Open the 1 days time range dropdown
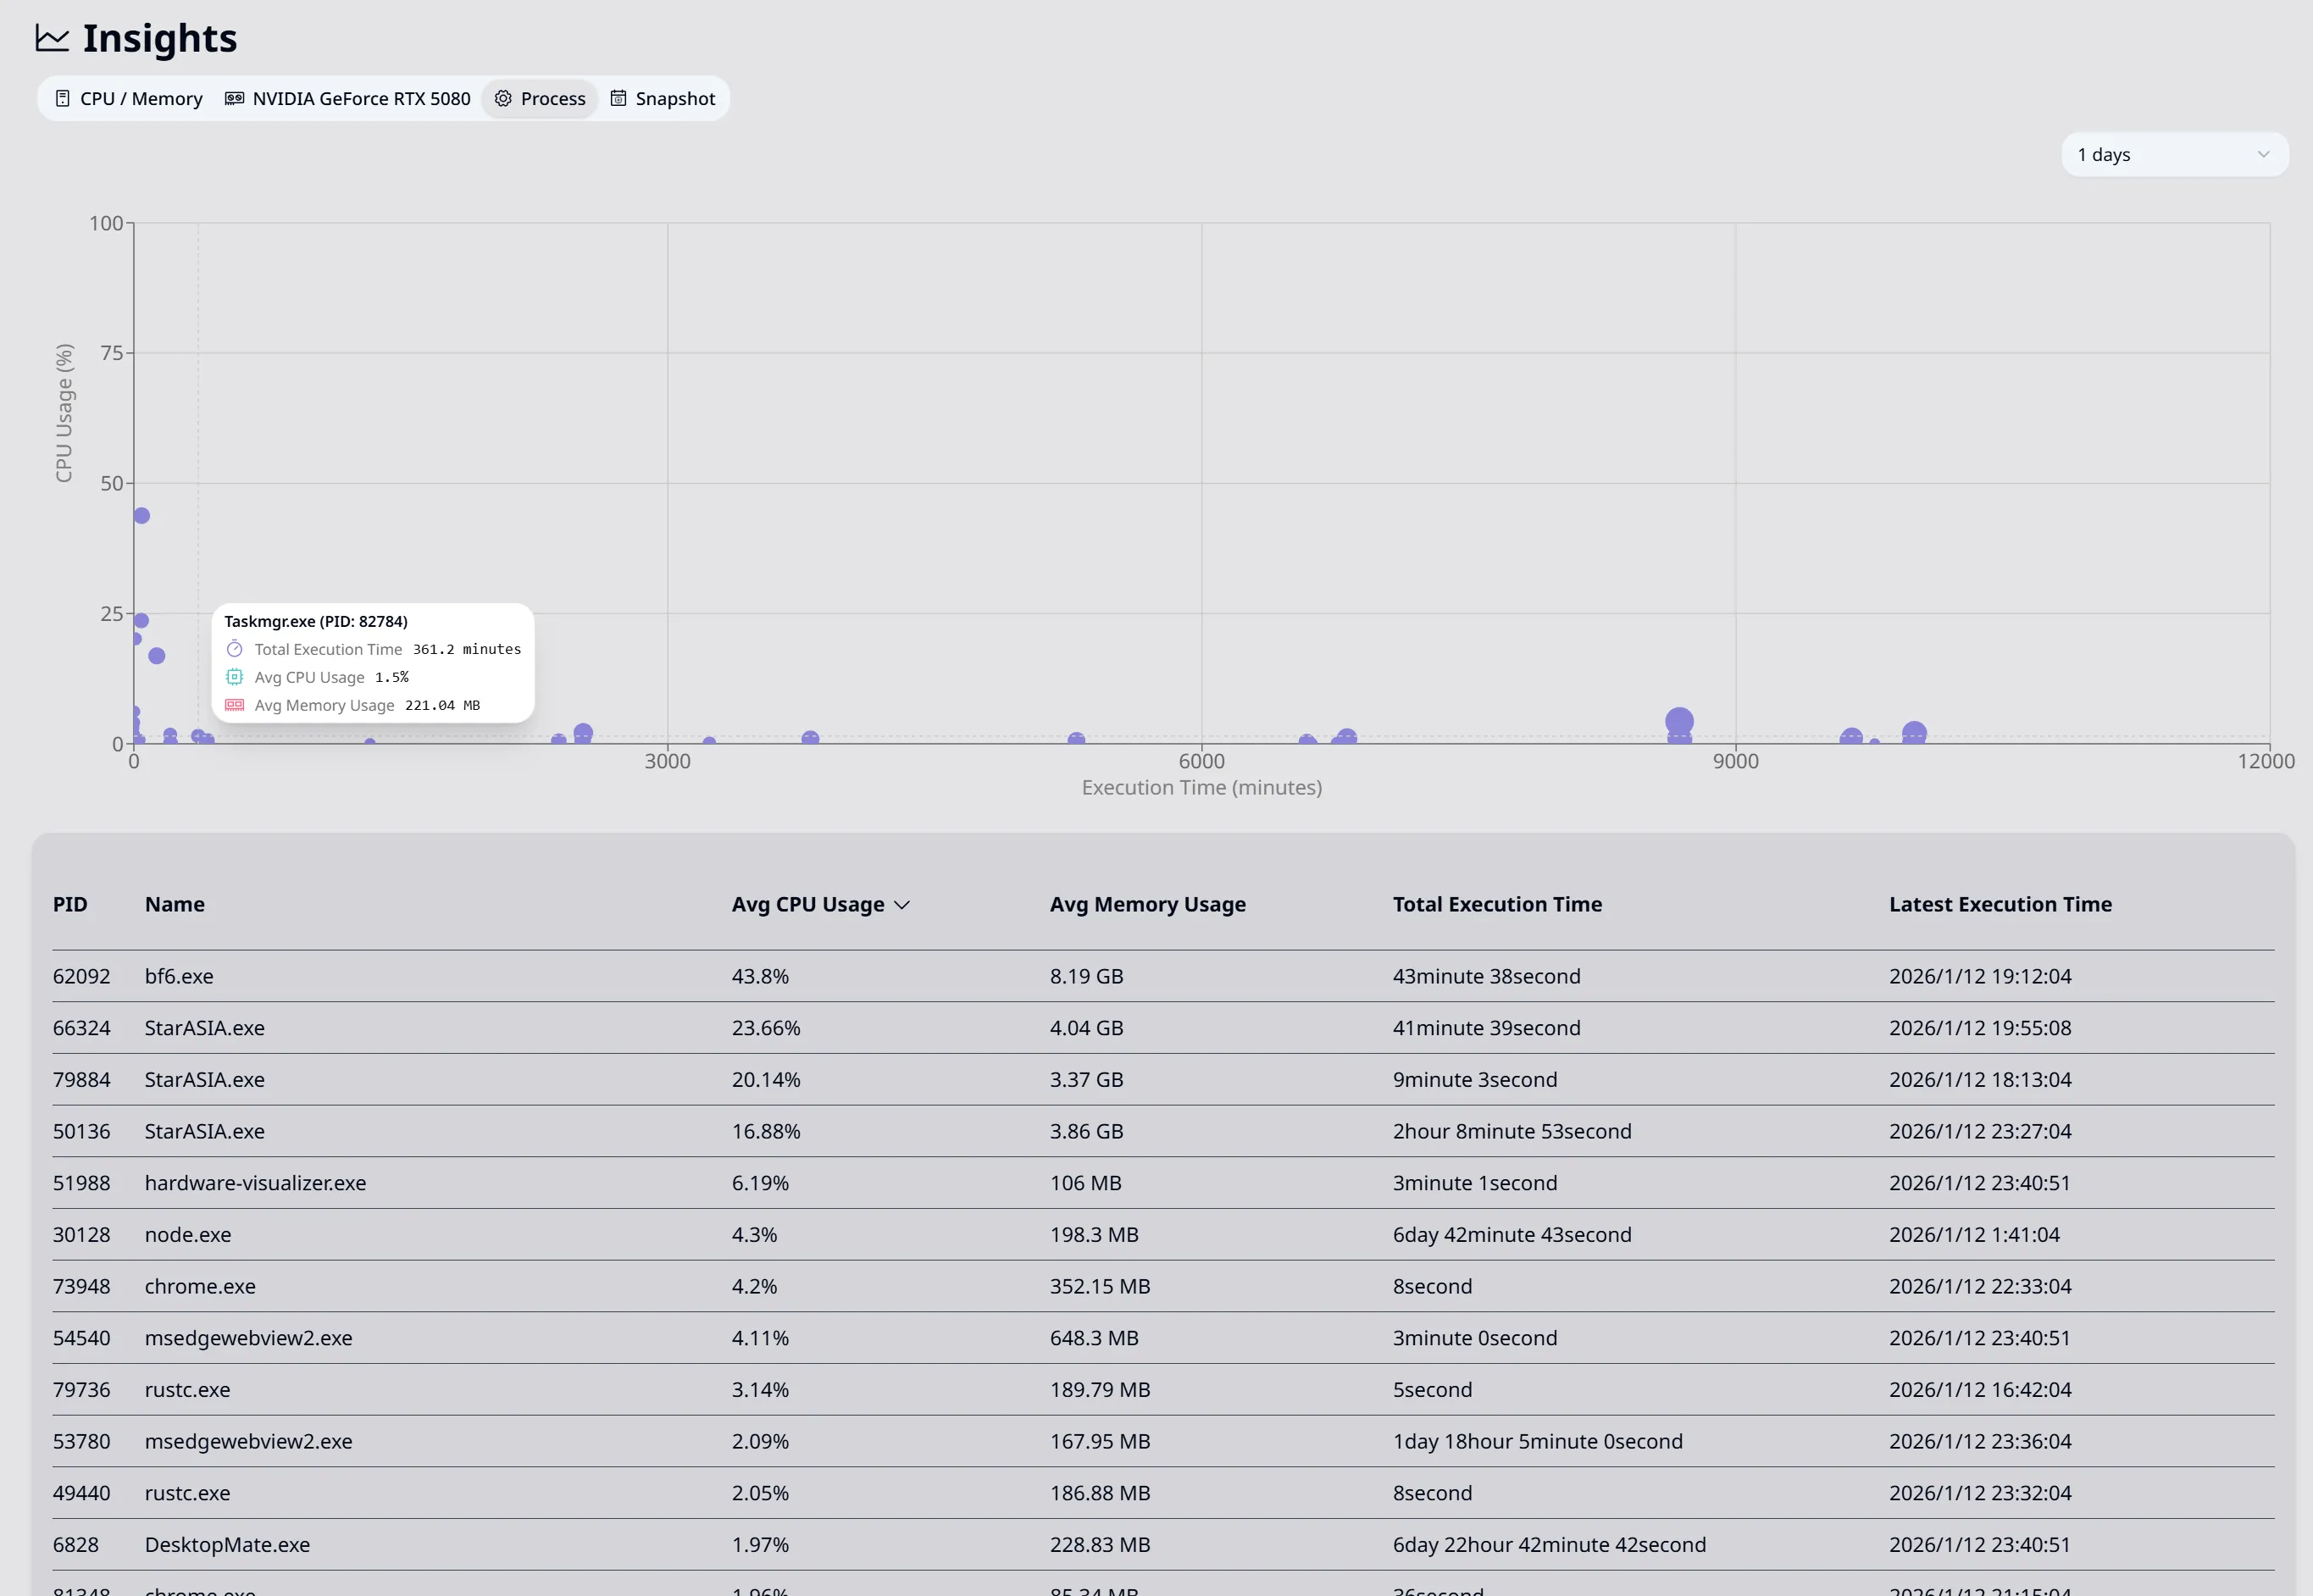This screenshot has width=2313, height=1596. (2175, 154)
